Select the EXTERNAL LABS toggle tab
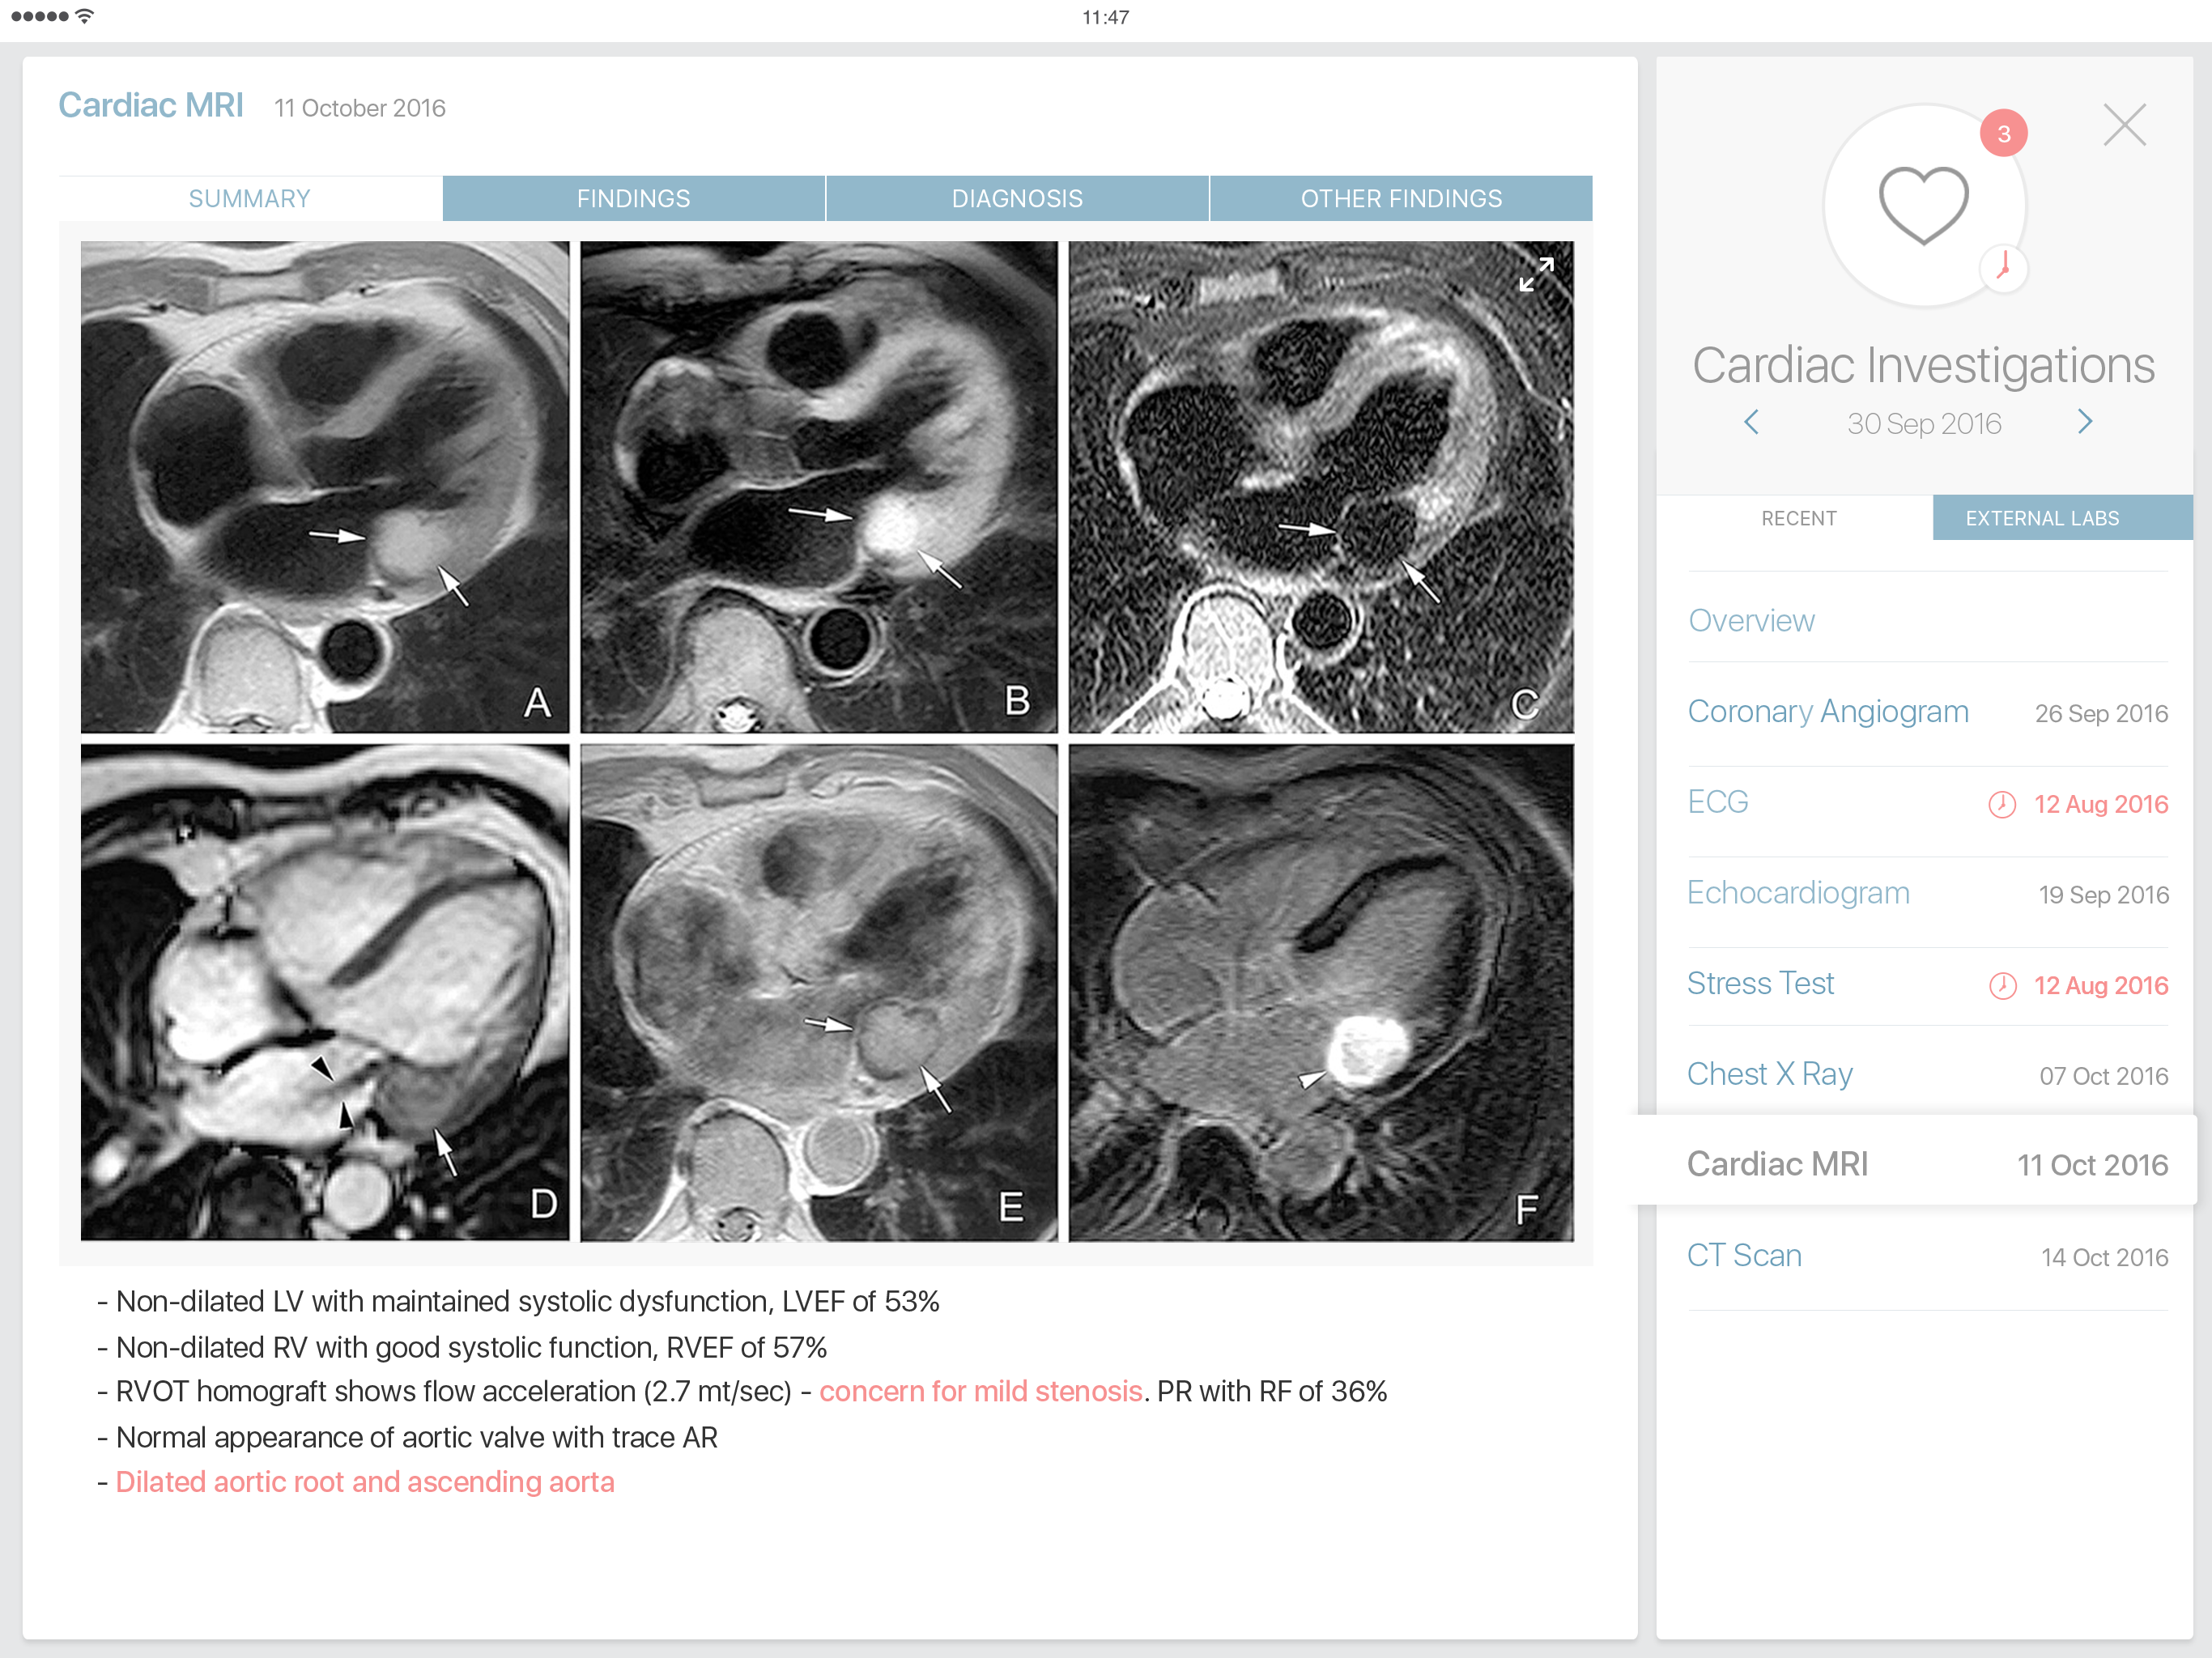The image size is (2212, 1658). 2041,518
